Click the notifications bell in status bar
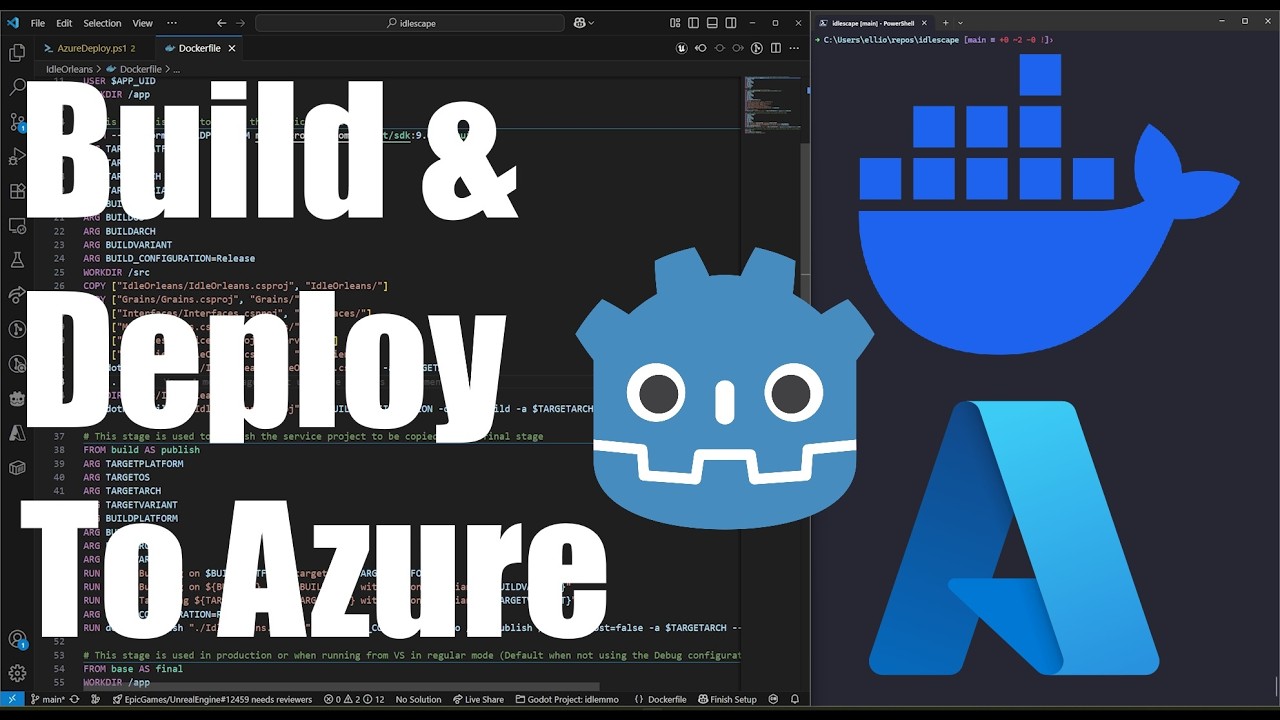 pyautogui.click(x=795, y=699)
